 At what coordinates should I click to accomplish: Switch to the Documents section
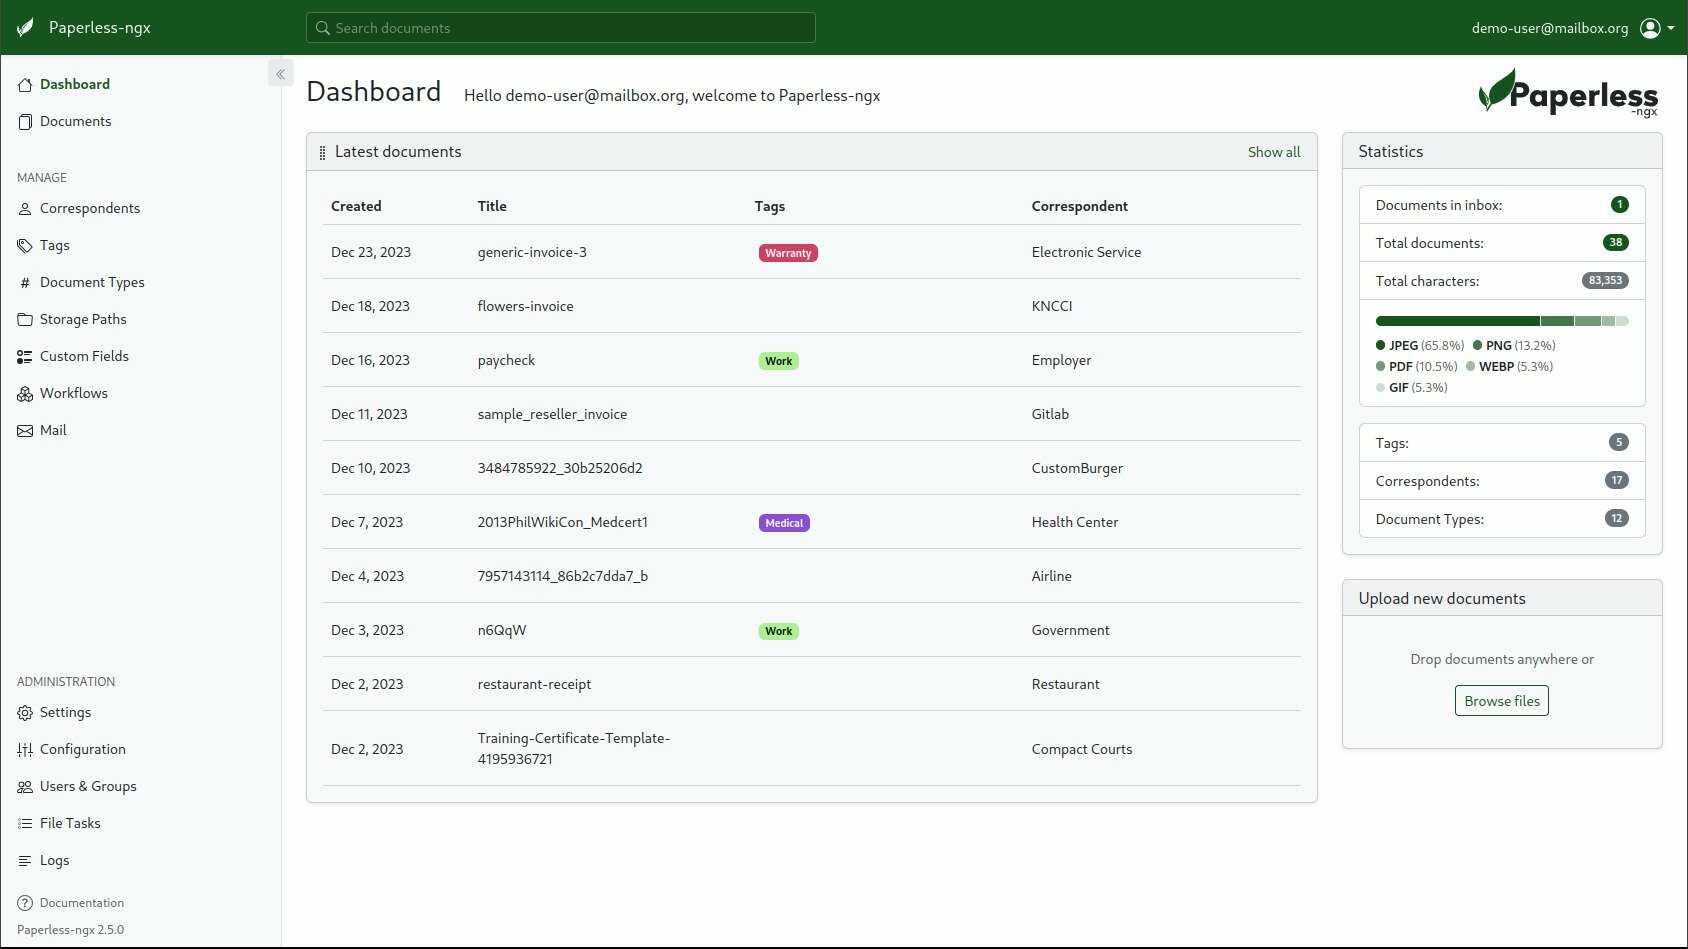[x=75, y=121]
